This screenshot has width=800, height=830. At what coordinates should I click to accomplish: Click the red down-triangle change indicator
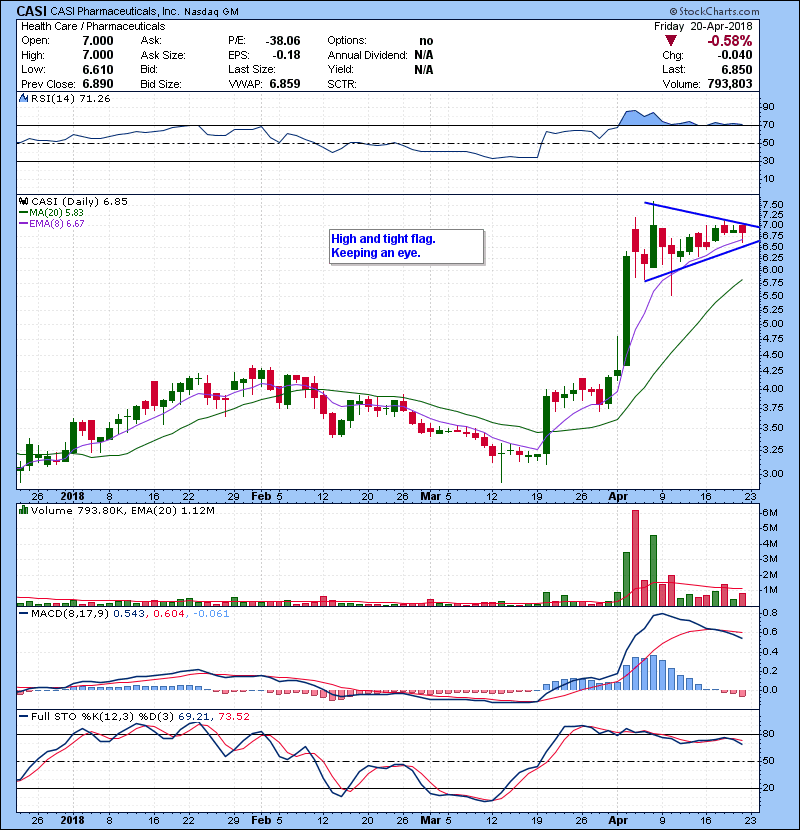[671, 41]
